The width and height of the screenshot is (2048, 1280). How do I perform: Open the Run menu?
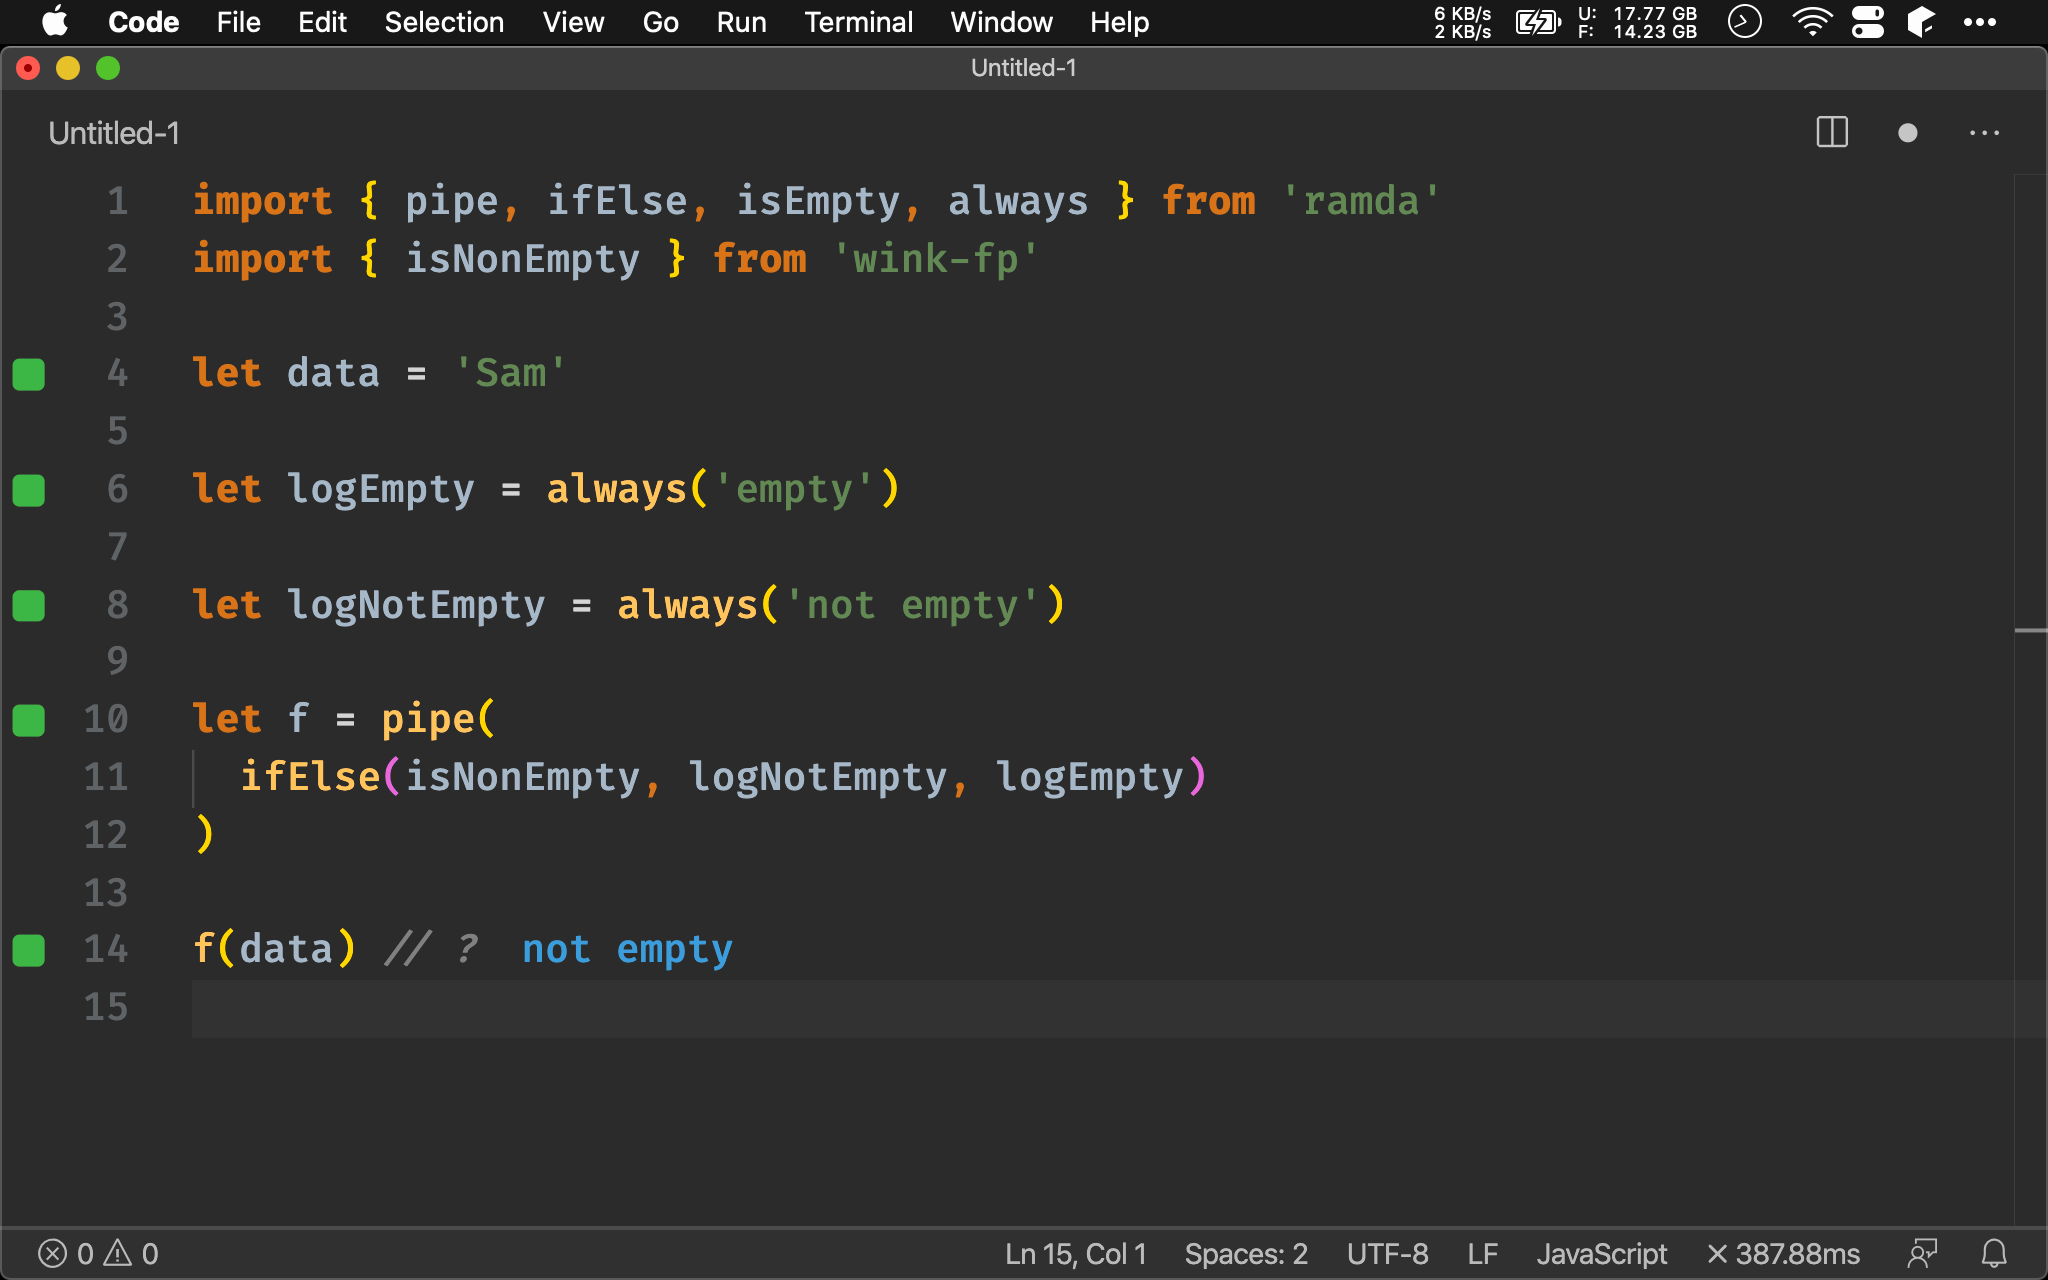click(x=741, y=22)
